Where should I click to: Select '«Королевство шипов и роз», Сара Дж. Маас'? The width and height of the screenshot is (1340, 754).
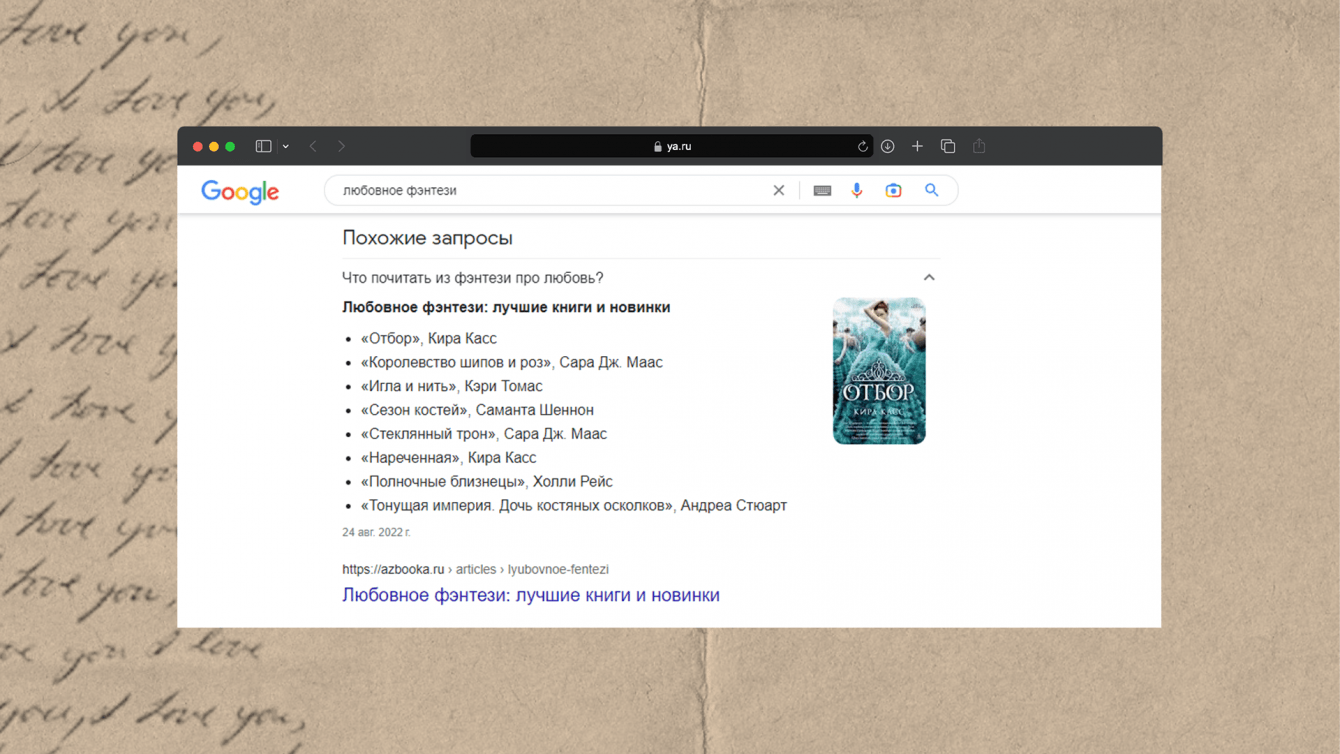[x=511, y=363]
